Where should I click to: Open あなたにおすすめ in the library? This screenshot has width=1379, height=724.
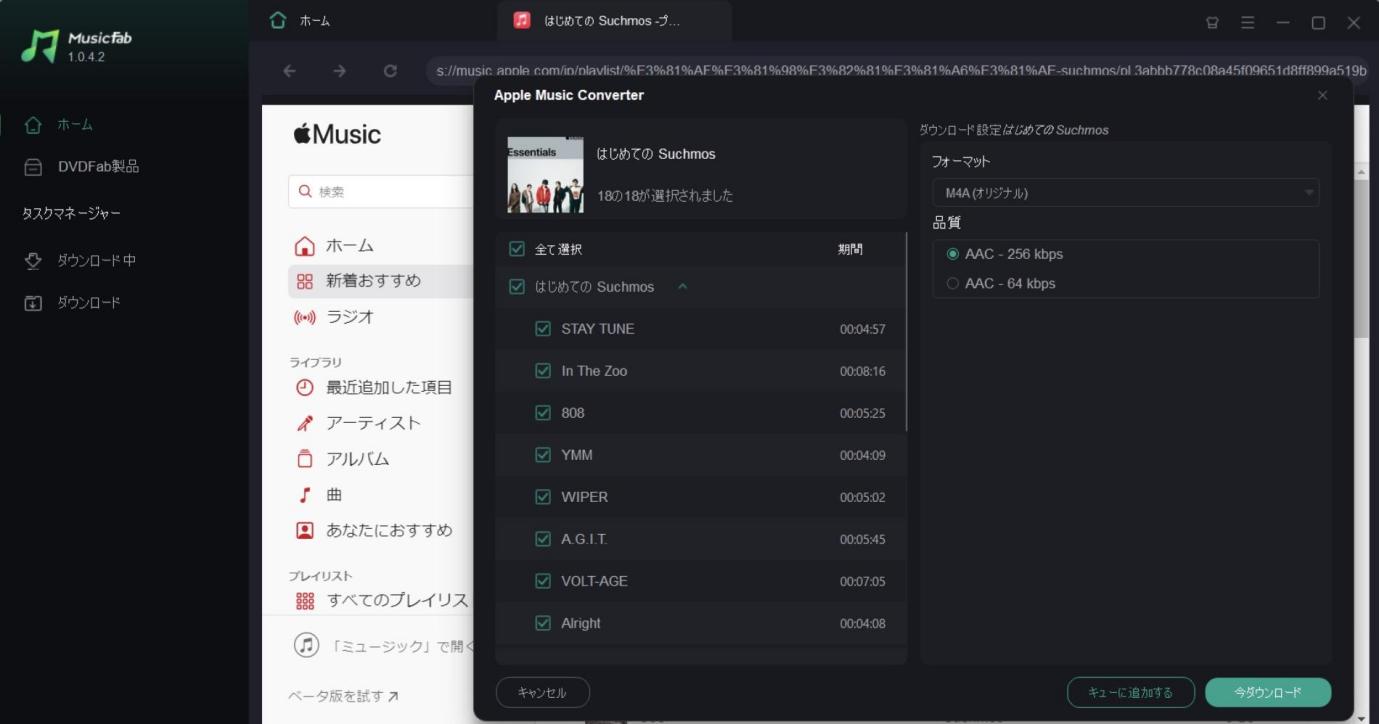coord(374,531)
